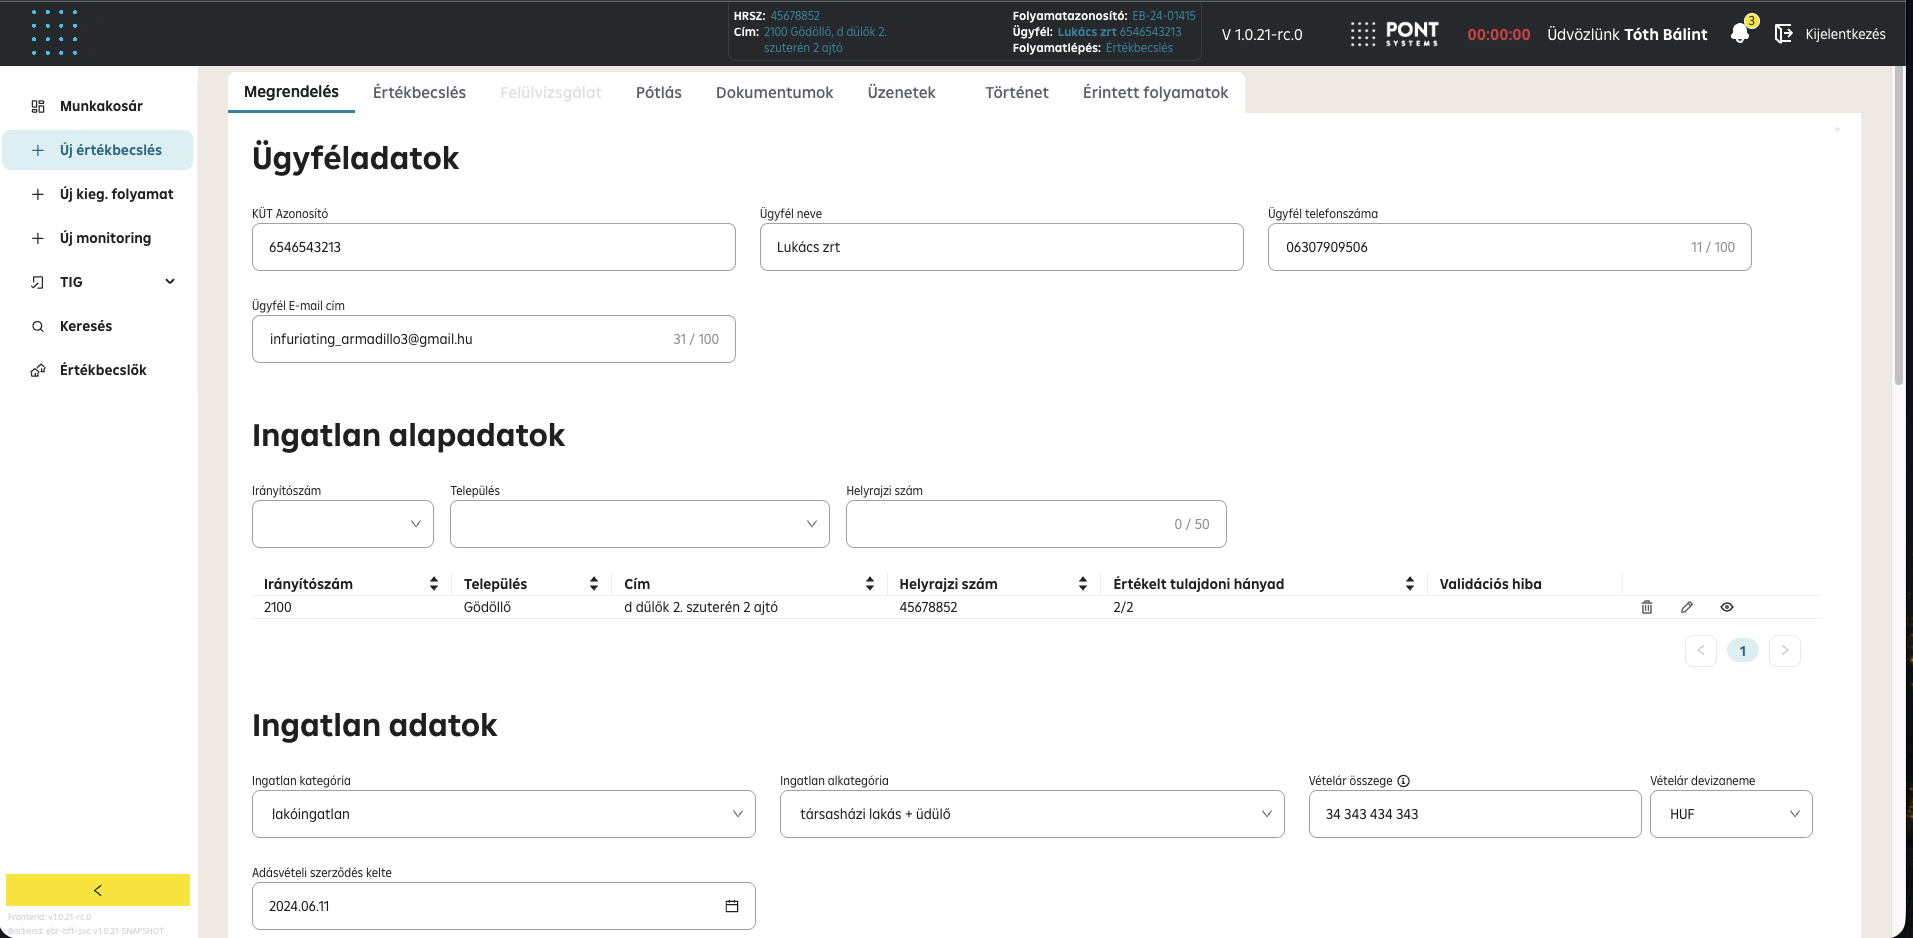Switch to the Dokumentumok tab
The image size is (1913, 938).
pyautogui.click(x=774, y=93)
